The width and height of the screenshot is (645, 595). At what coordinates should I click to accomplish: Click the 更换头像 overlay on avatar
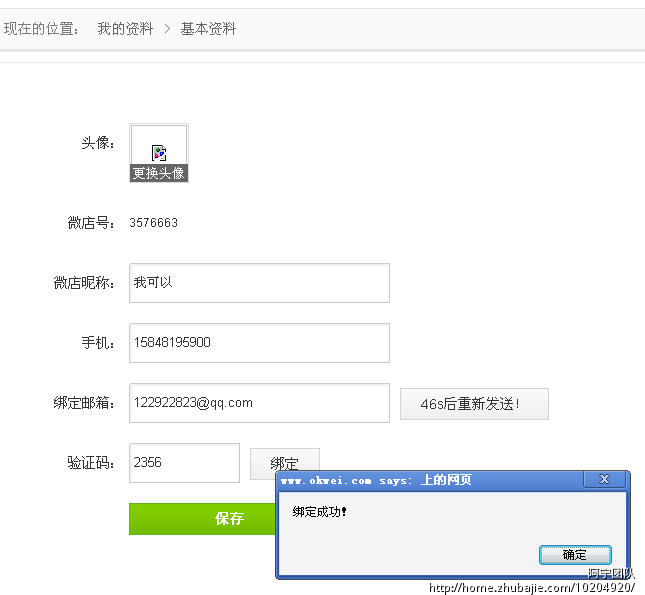click(x=159, y=173)
